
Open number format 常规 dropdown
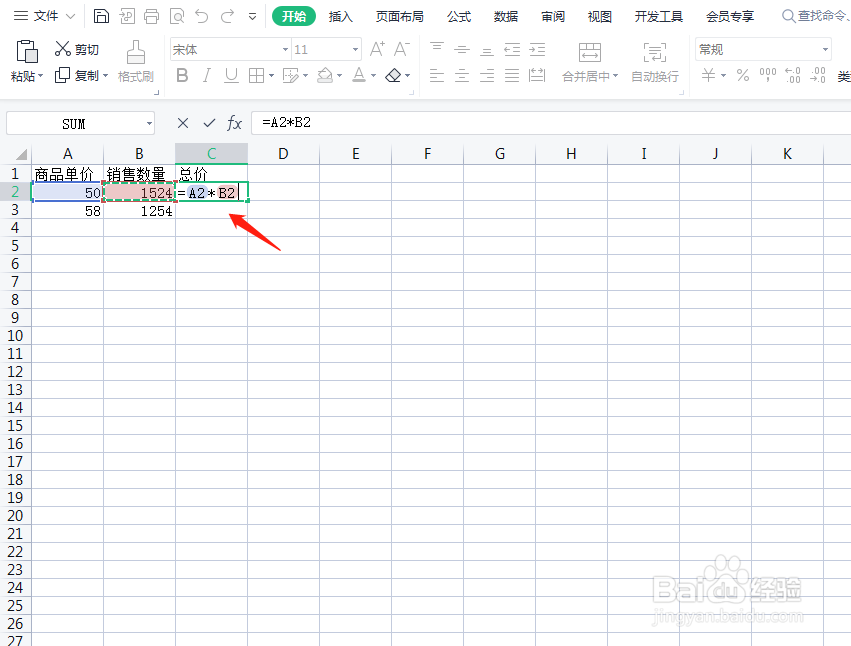pos(825,50)
